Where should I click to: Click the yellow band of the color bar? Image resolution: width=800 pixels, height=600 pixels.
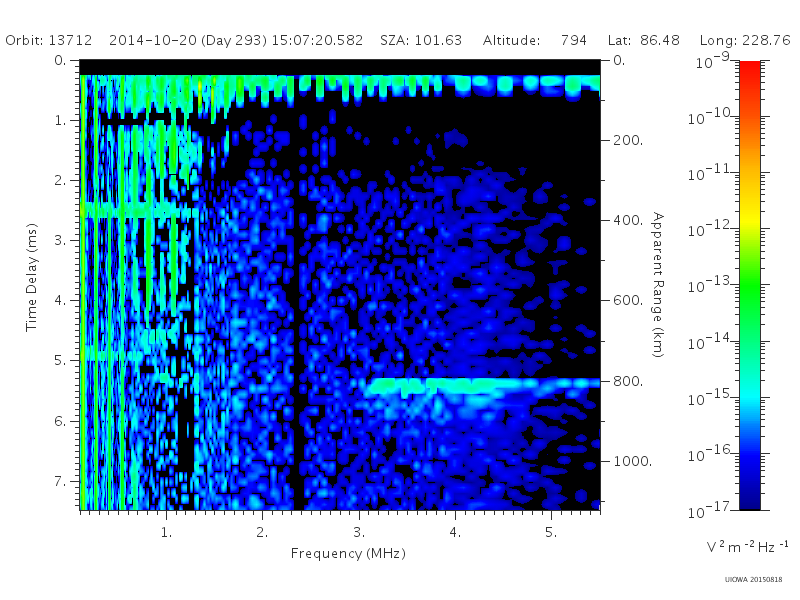tap(750, 219)
